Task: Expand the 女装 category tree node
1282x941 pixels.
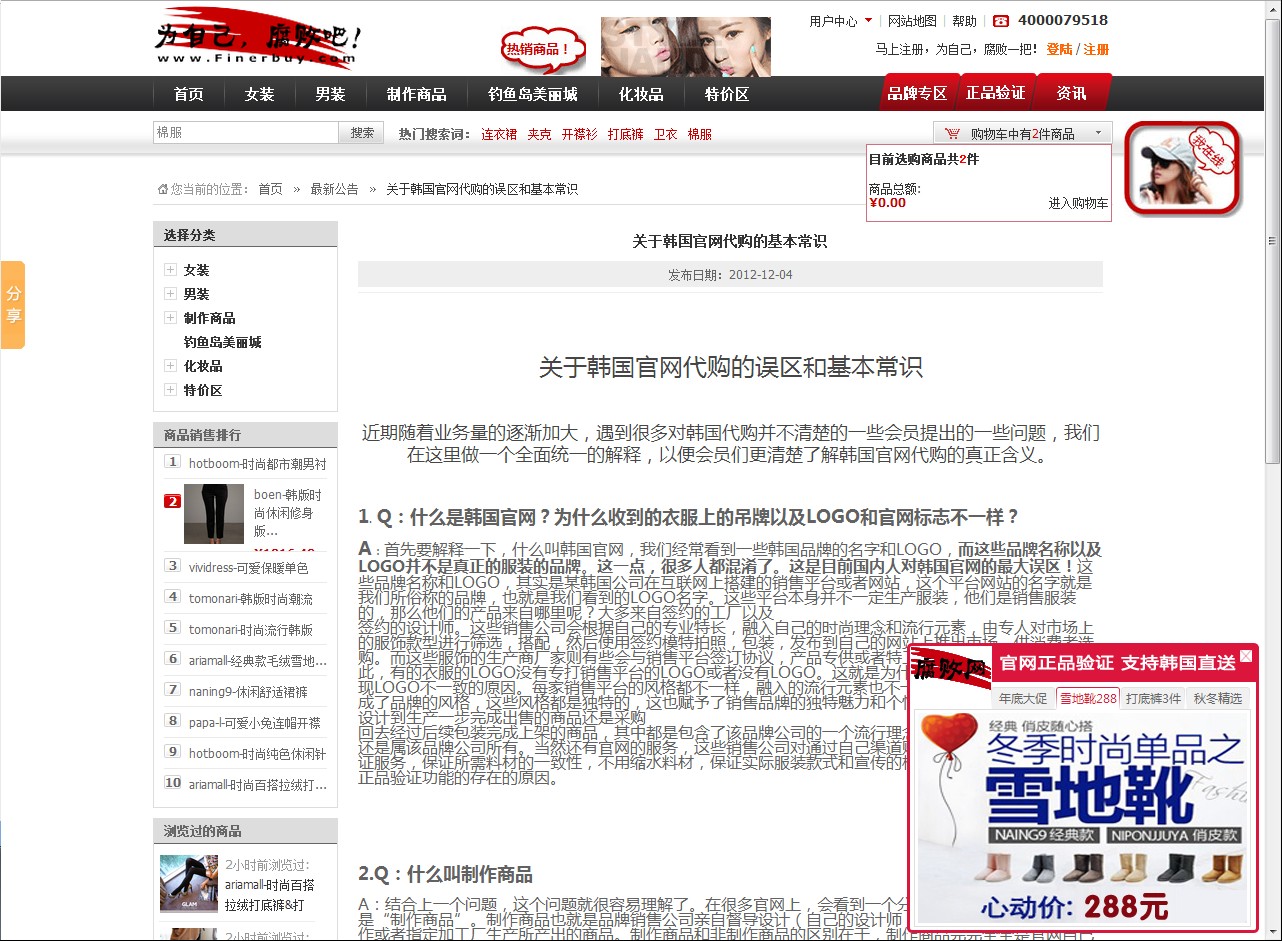Action: (x=171, y=270)
